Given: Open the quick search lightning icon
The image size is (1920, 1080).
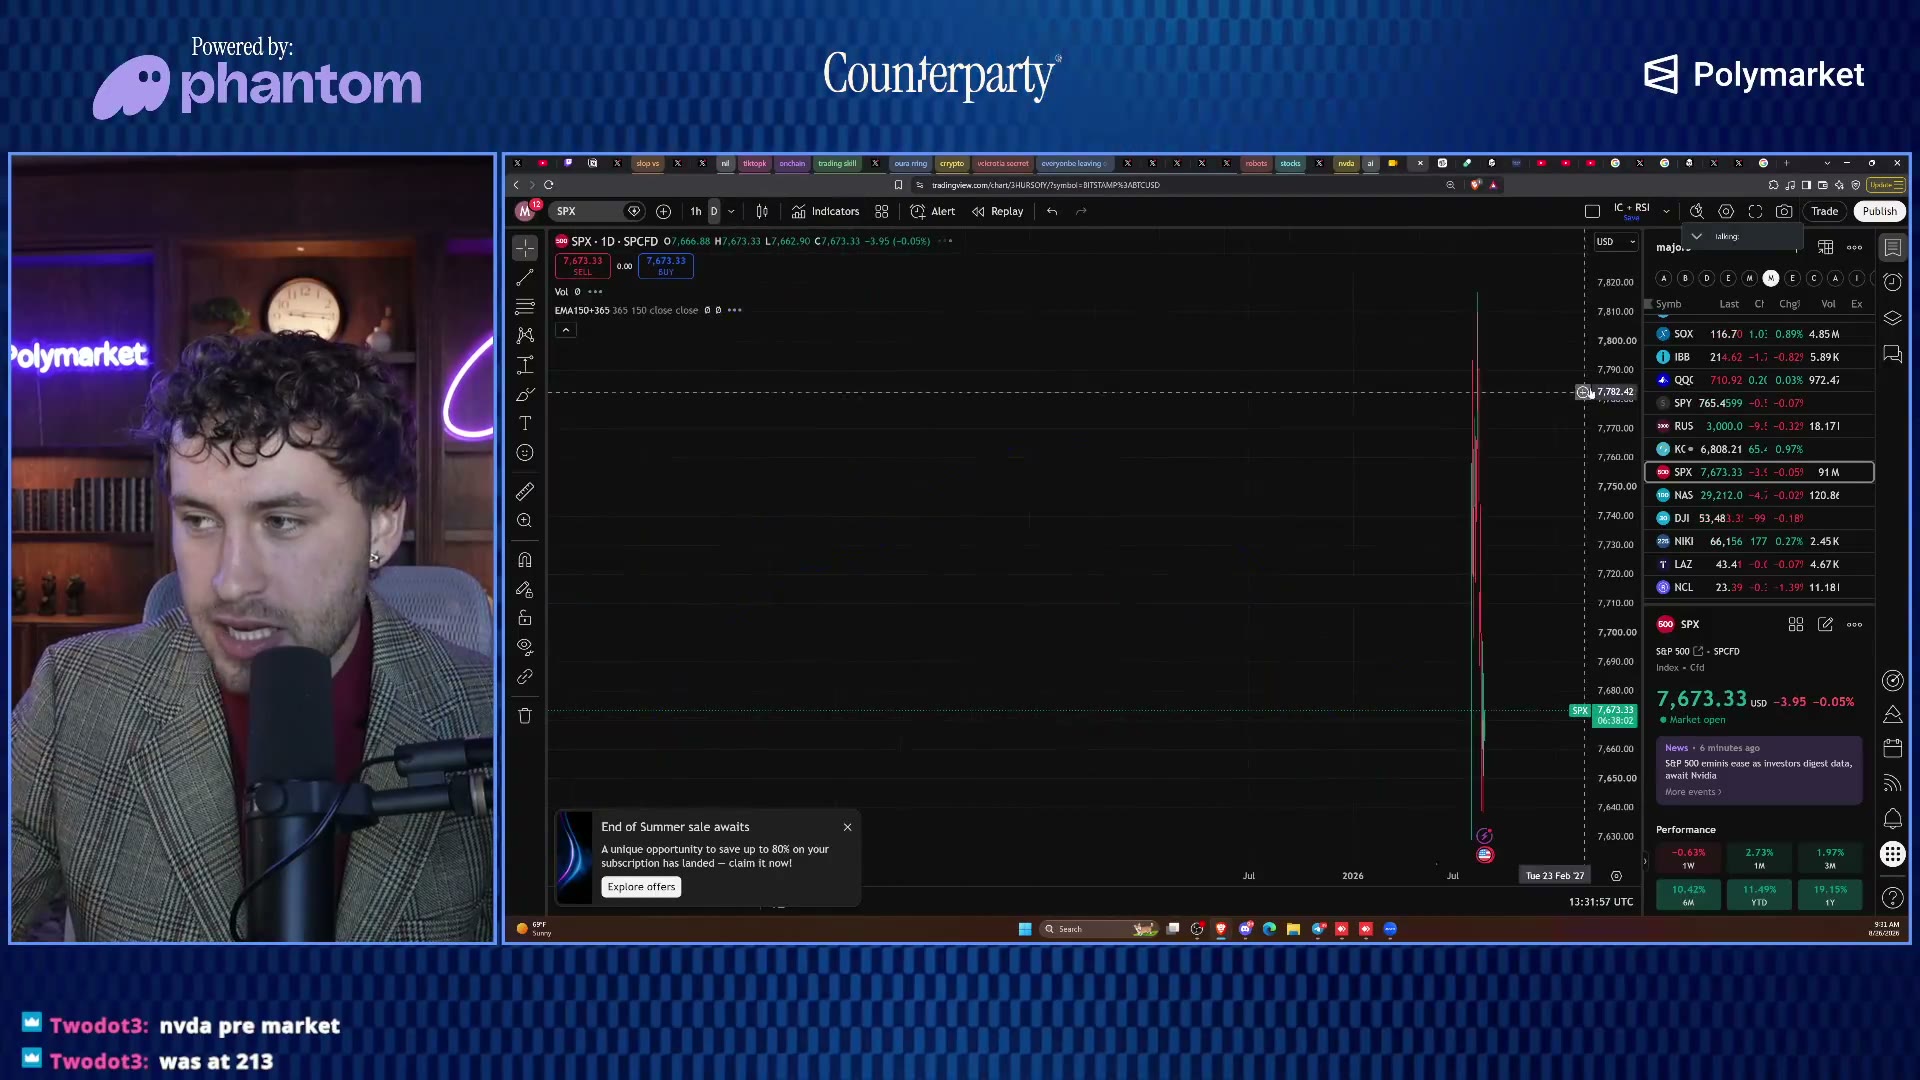Looking at the screenshot, I should coord(1697,211).
